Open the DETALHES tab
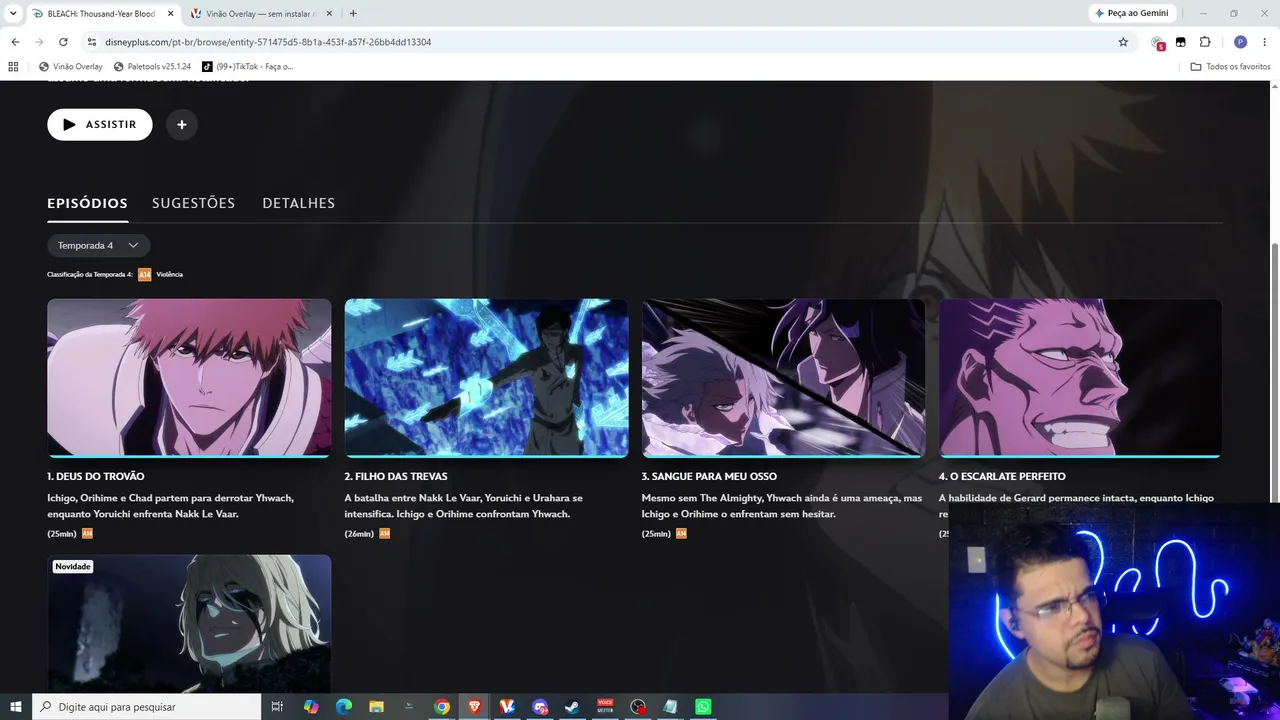1280x720 pixels. pos(298,203)
